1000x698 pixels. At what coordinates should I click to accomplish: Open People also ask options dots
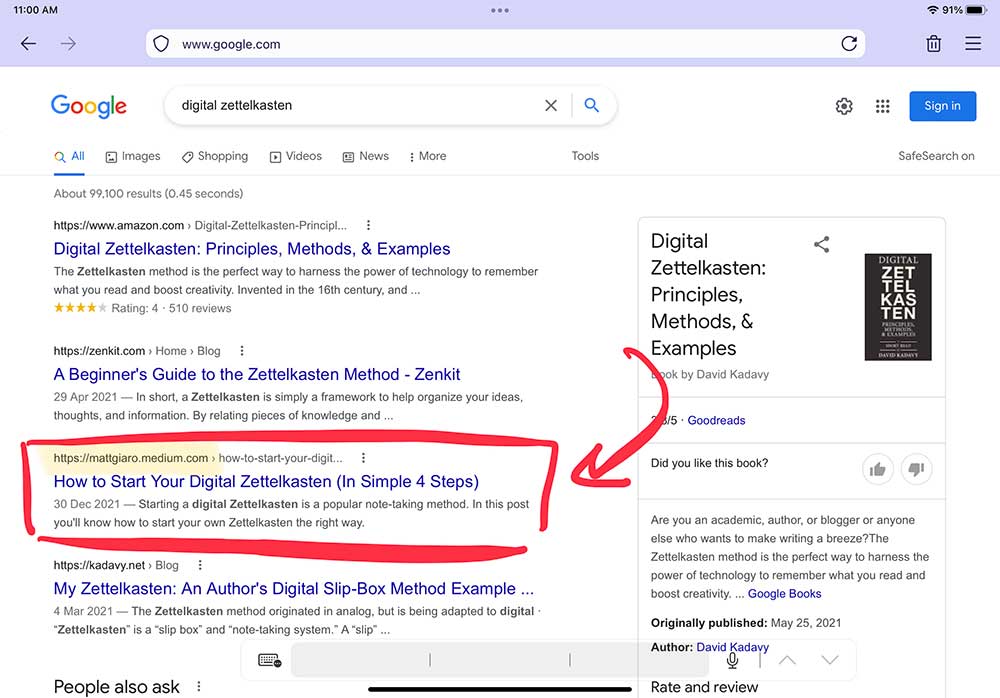(x=199, y=687)
